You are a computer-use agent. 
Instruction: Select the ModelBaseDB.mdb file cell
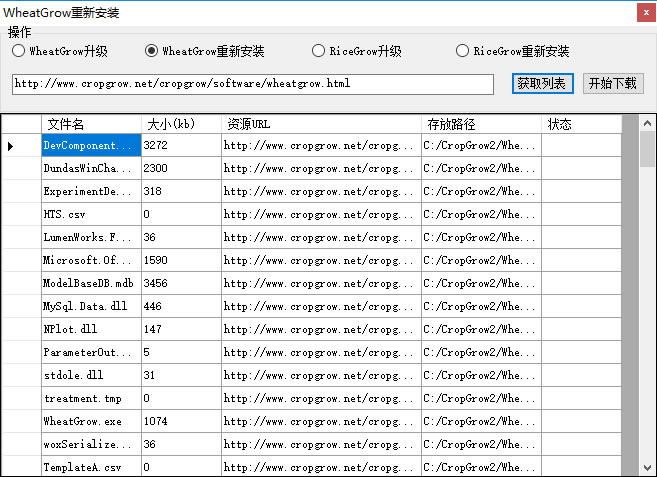(x=91, y=284)
